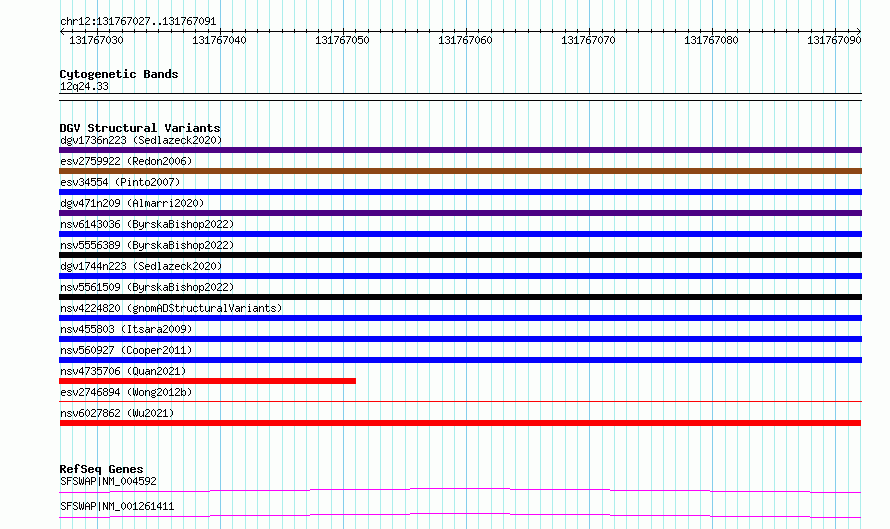The height and width of the screenshot is (529, 890).
Task: Click variant label nsv560927 (Cooper2011)
Action: (126, 350)
